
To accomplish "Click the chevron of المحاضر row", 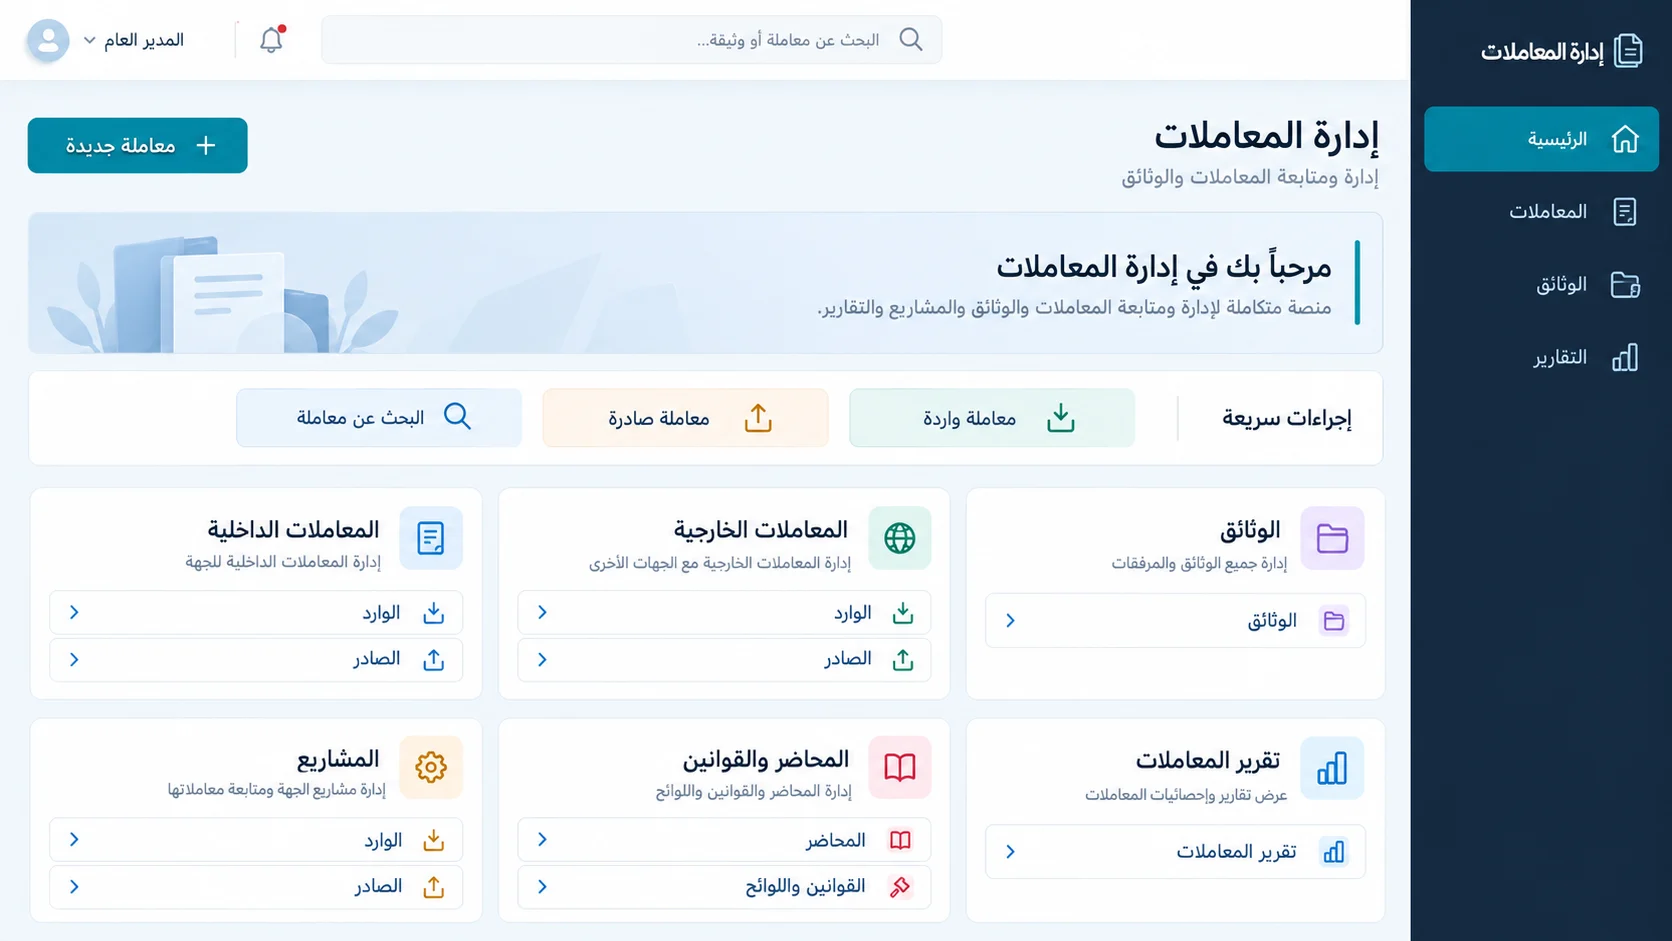I will [x=542, y=840].
